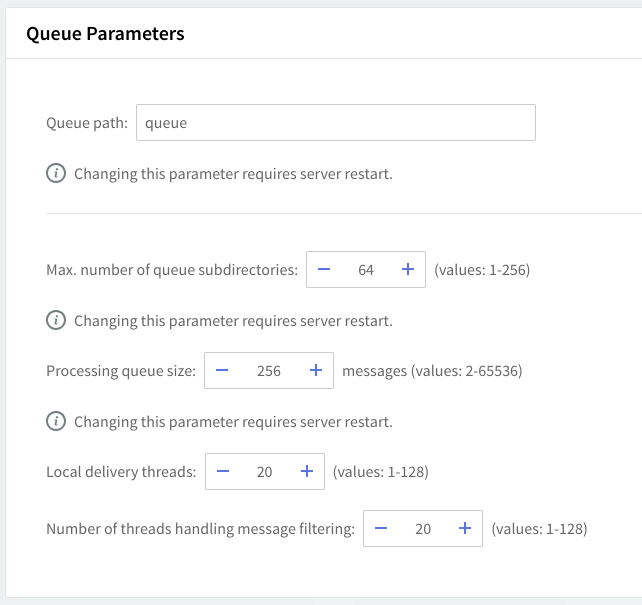Click the 'Queue path:' label

coord(87,123)
